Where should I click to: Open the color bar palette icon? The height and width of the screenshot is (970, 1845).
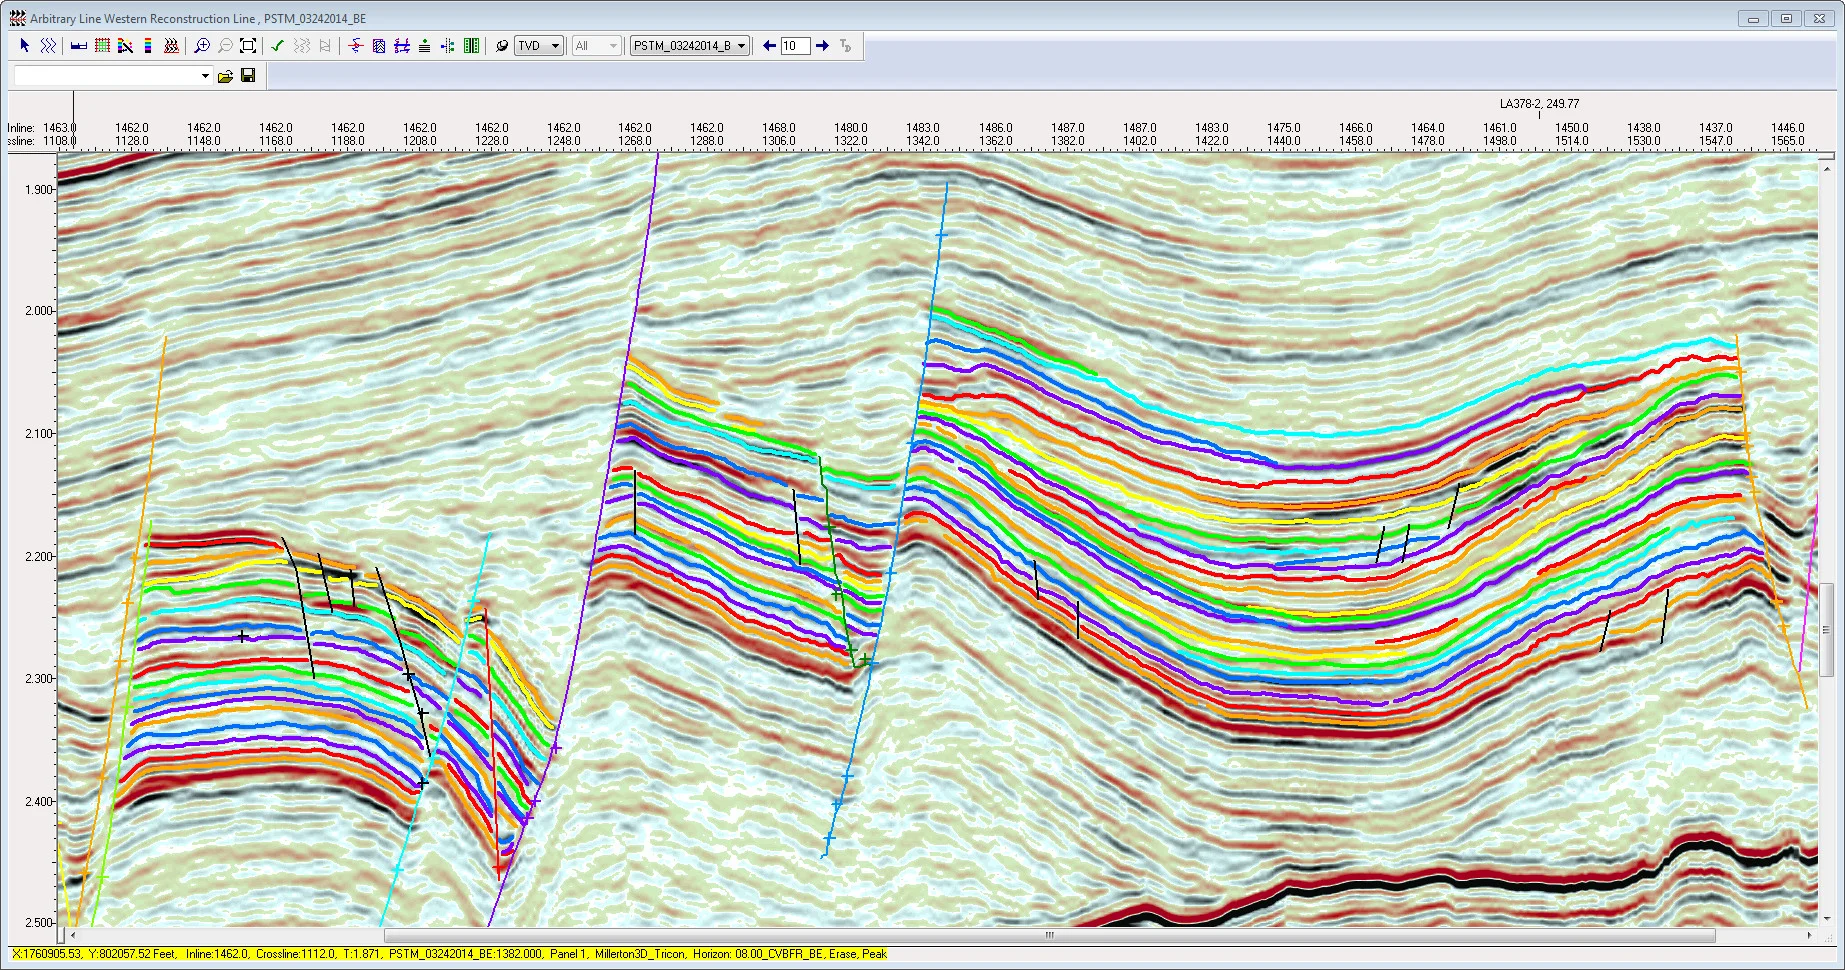(x=148, y=46)
